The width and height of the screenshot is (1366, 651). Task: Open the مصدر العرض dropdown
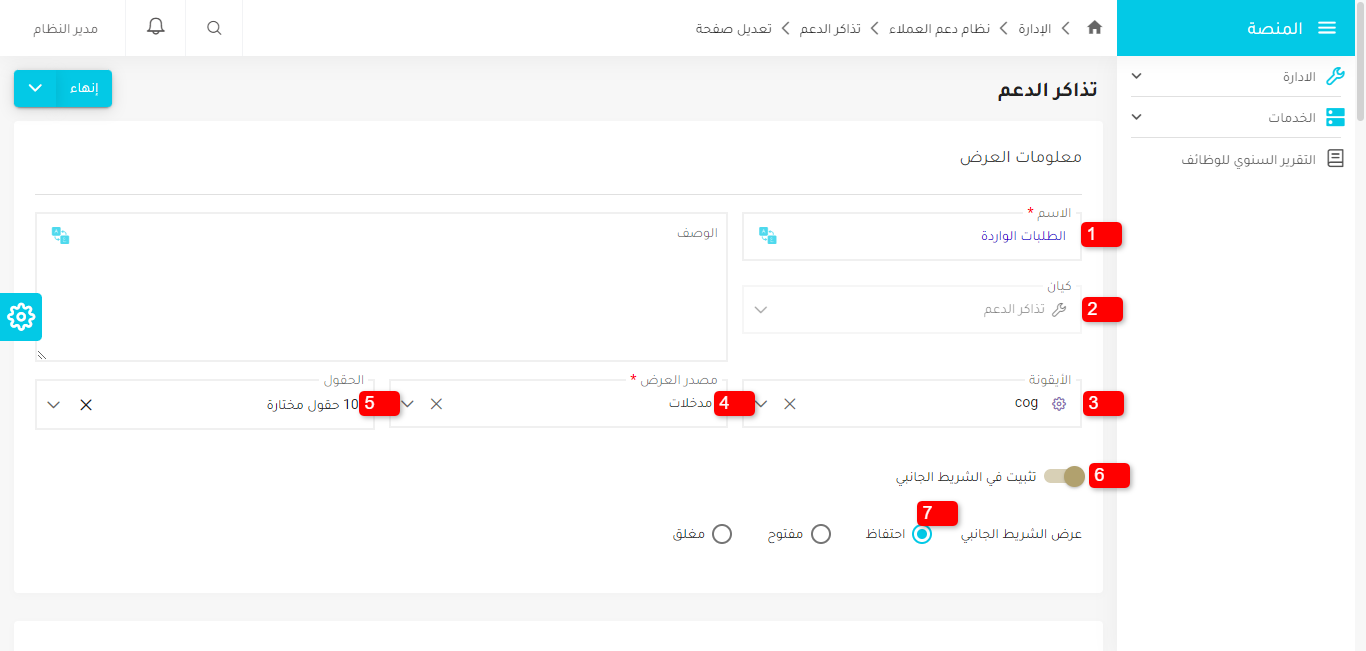click(x=408, y=403)
